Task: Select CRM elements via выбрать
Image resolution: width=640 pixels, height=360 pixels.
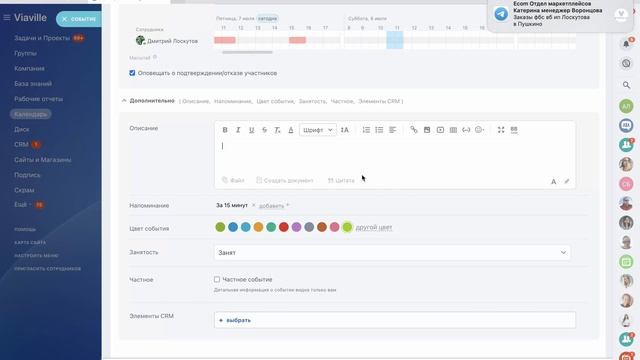Action: point(235,320)
